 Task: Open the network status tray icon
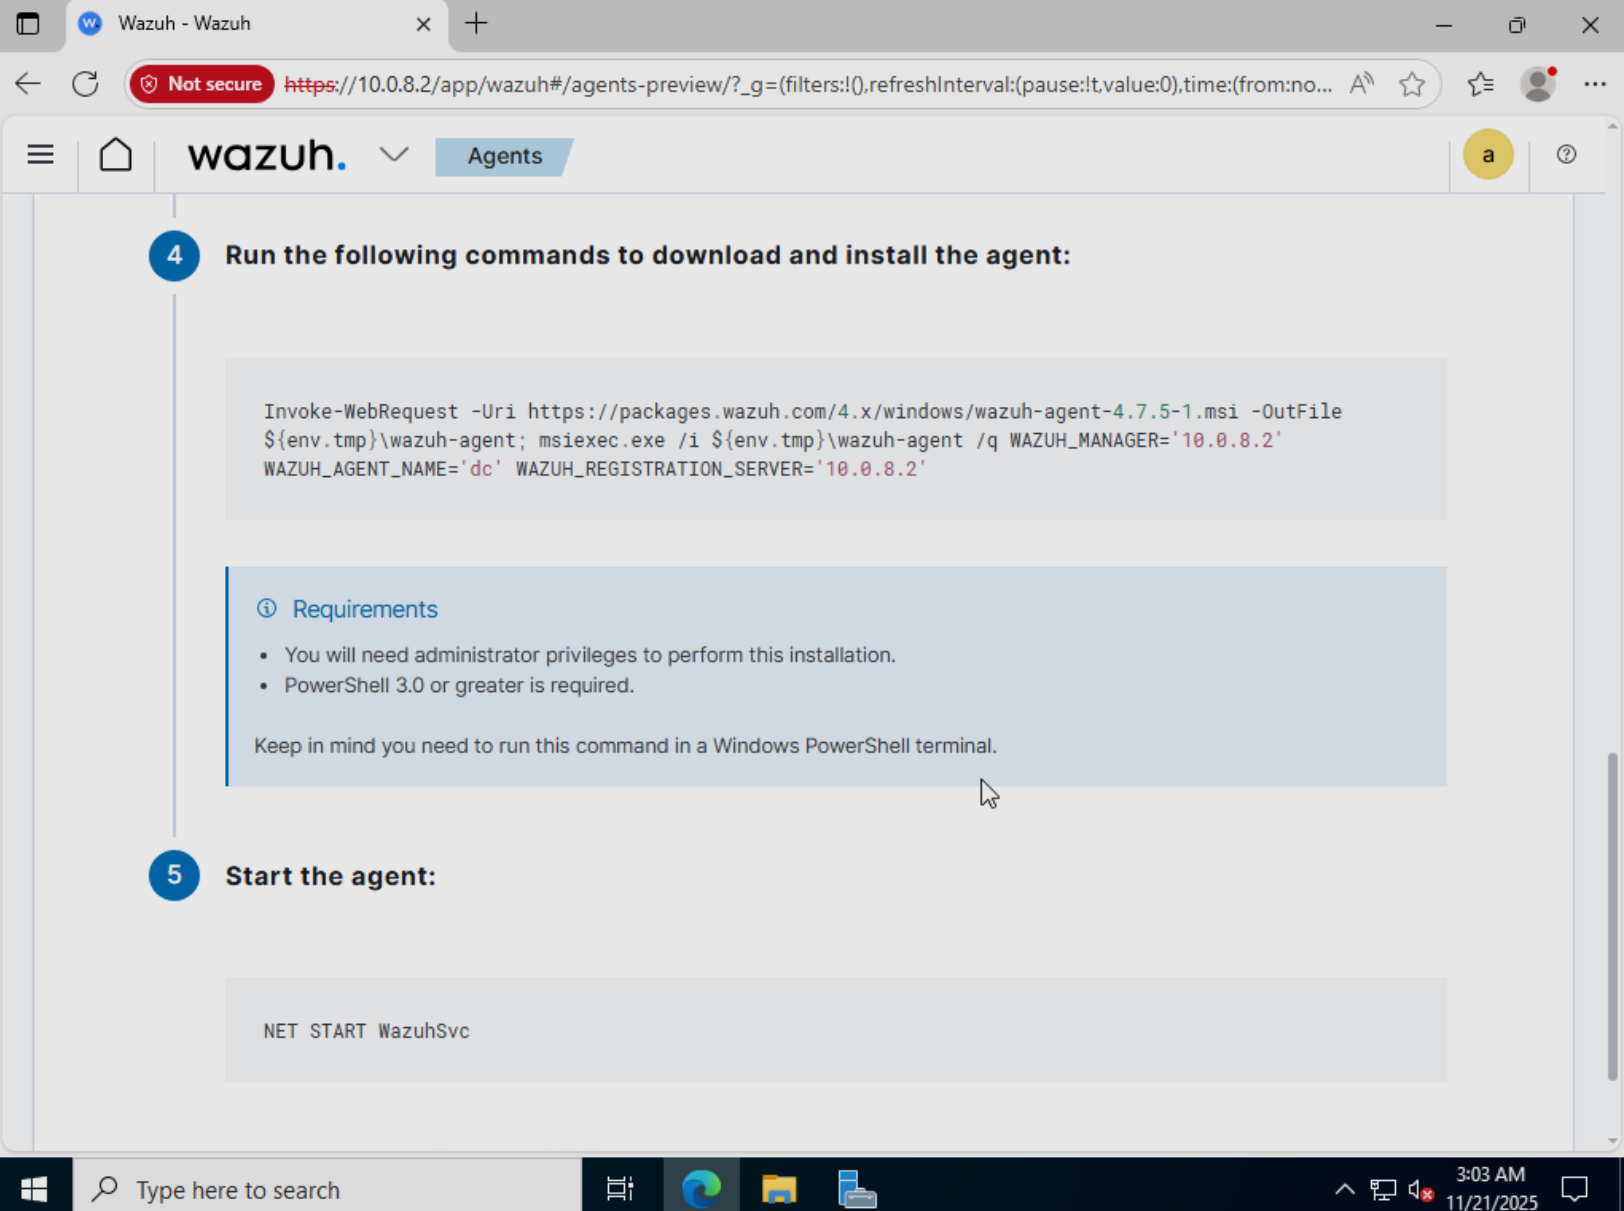(x=1383, y=1189)
